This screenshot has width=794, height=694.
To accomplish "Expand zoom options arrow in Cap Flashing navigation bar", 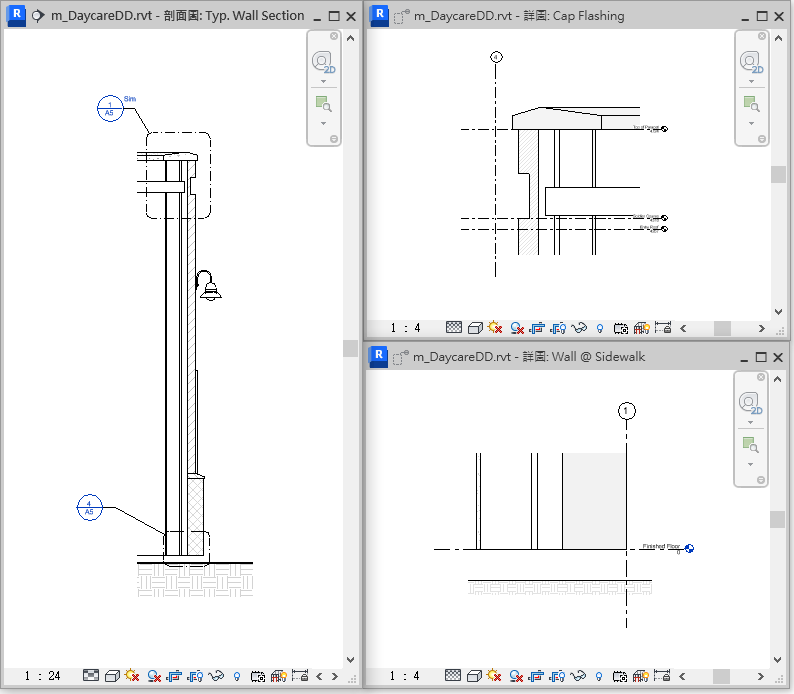I will point(751,124).
